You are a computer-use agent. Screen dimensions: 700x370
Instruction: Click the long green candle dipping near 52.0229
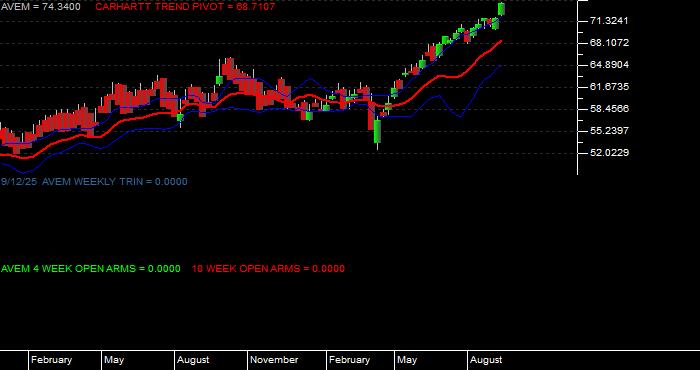coord(378,132)
